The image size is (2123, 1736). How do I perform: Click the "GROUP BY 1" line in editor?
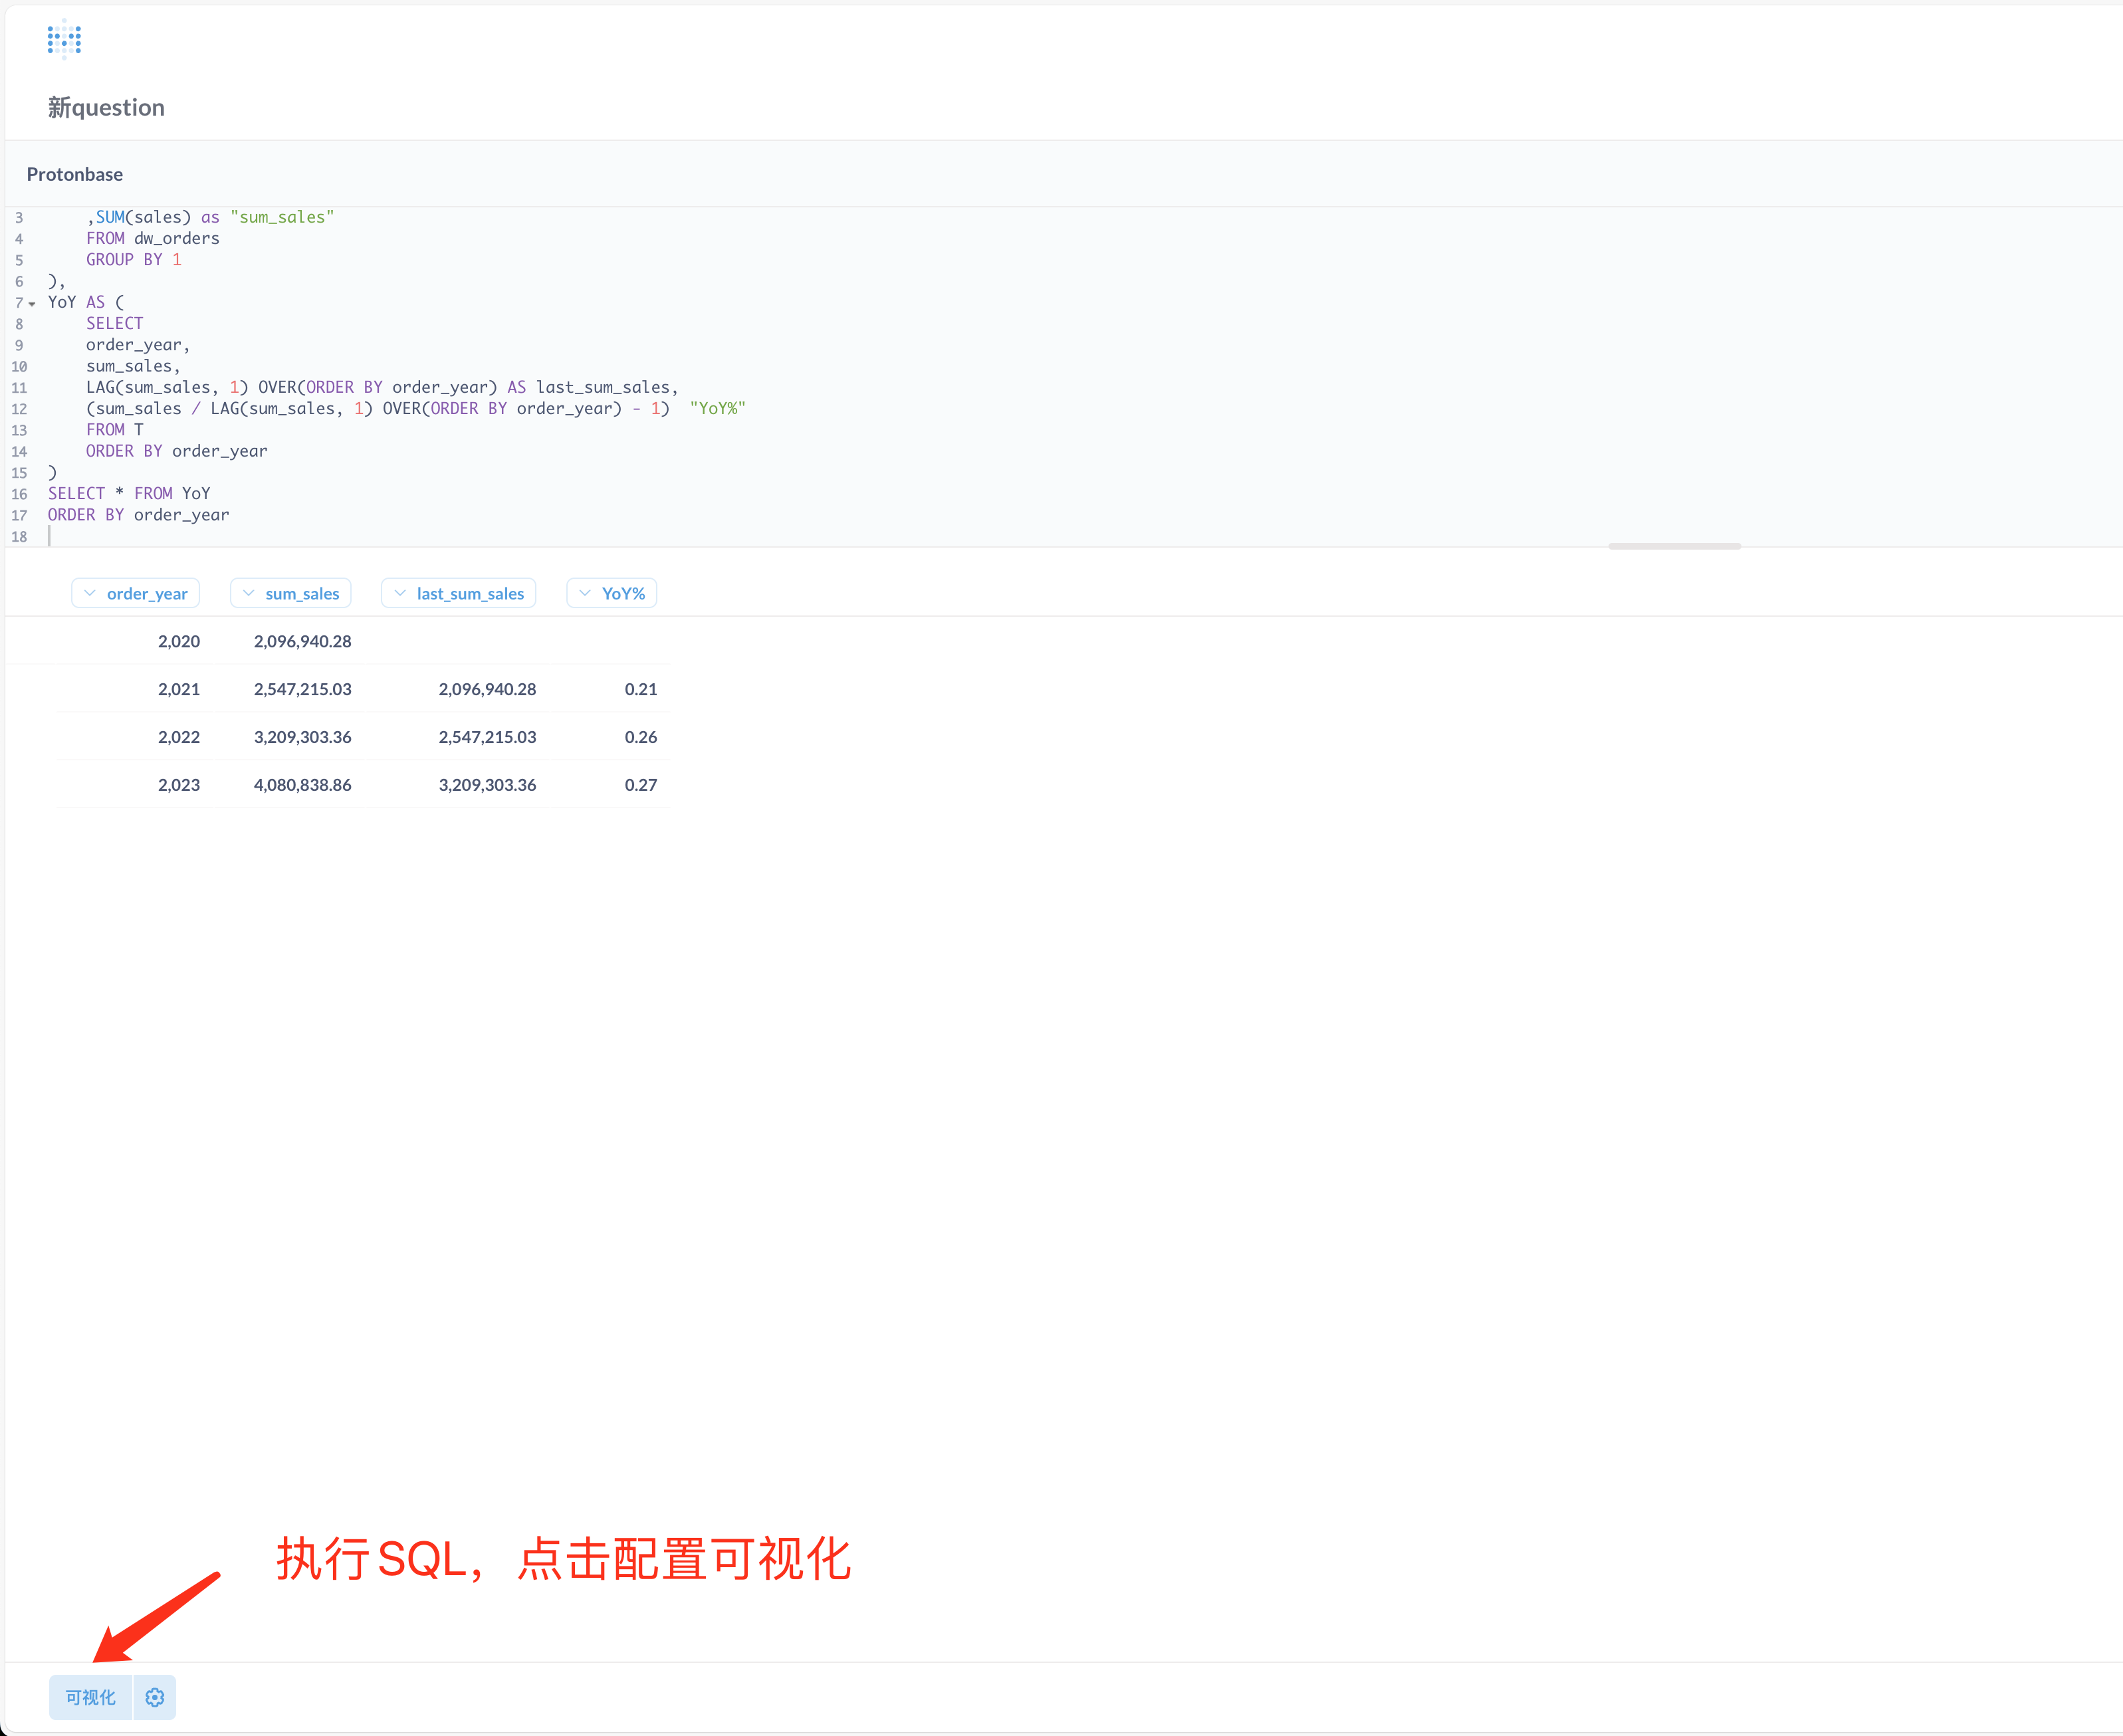click(134, 260)
